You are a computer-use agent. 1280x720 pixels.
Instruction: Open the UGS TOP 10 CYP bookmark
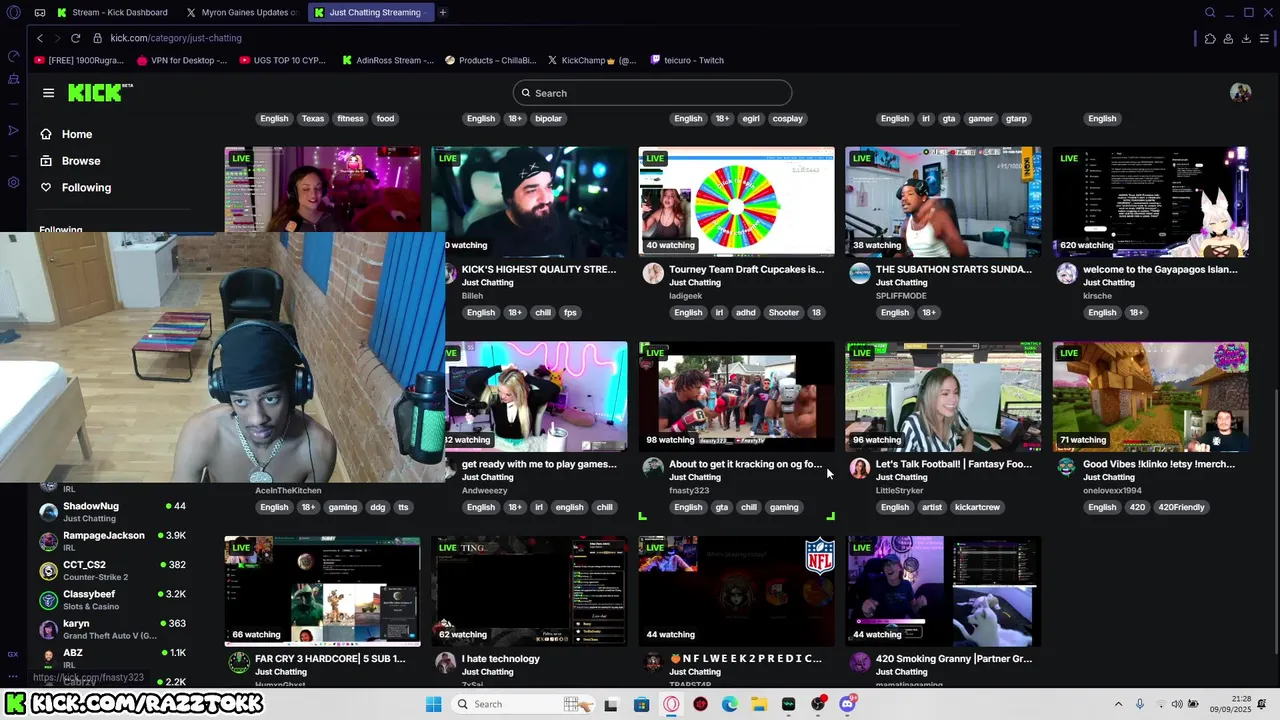pos(283,60)
